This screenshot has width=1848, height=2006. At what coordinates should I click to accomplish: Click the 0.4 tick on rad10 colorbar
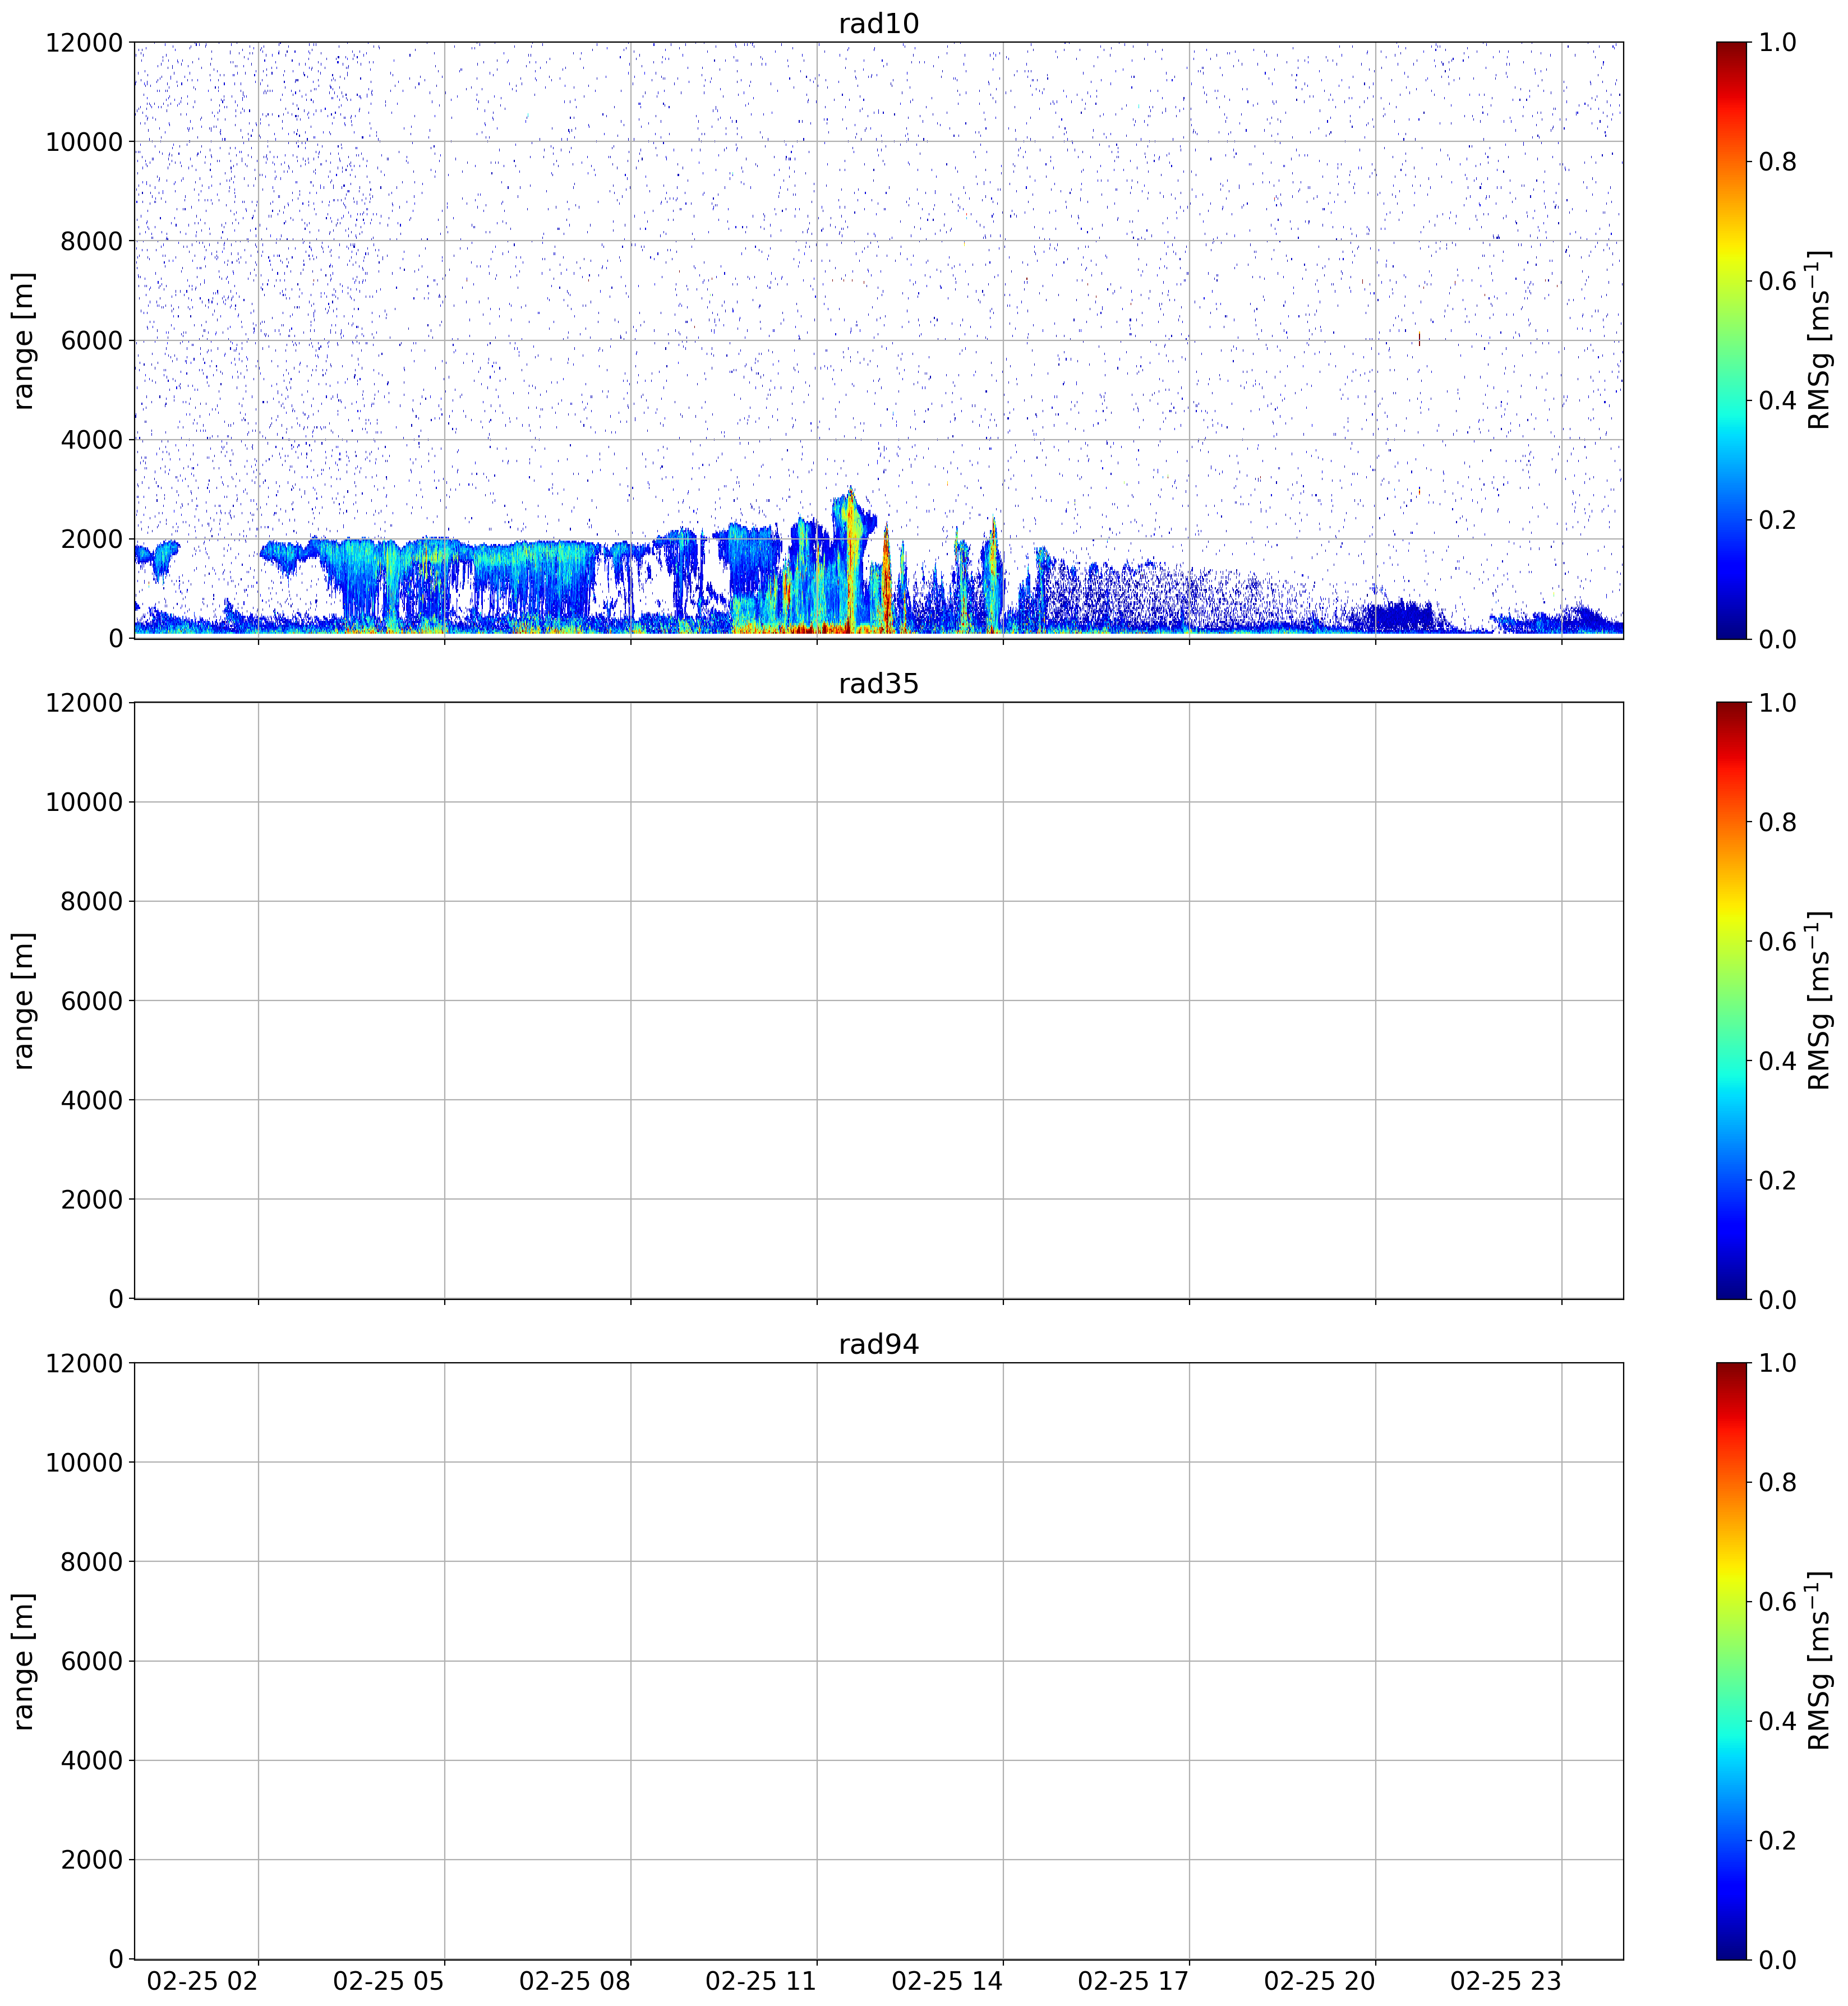click(1777, 400)
